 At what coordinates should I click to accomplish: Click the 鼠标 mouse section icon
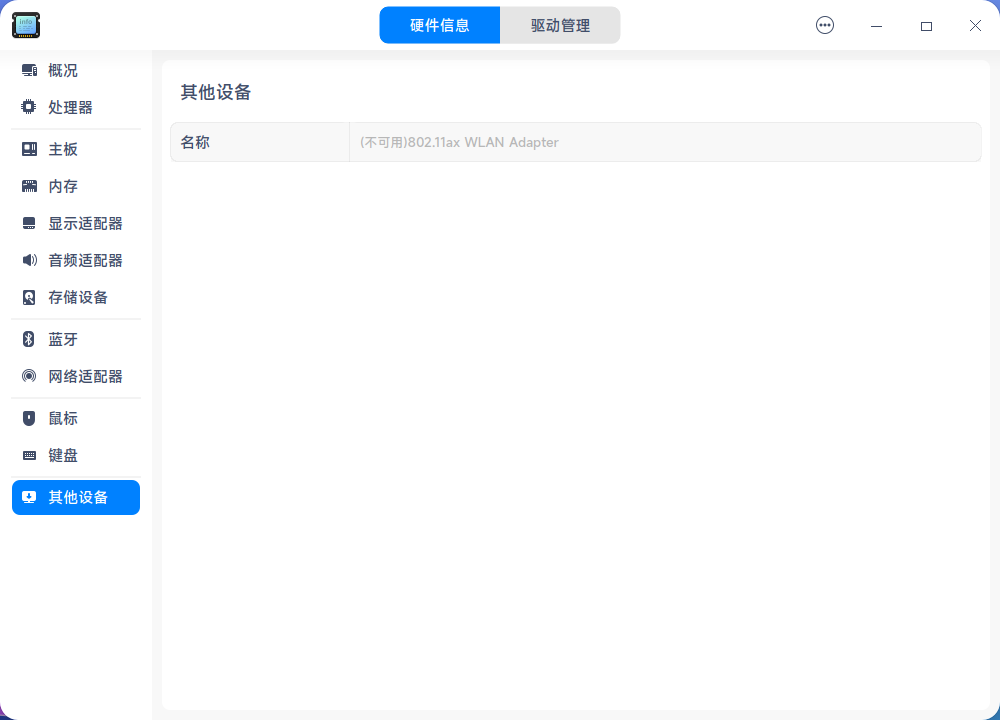[x=28, y=418]
